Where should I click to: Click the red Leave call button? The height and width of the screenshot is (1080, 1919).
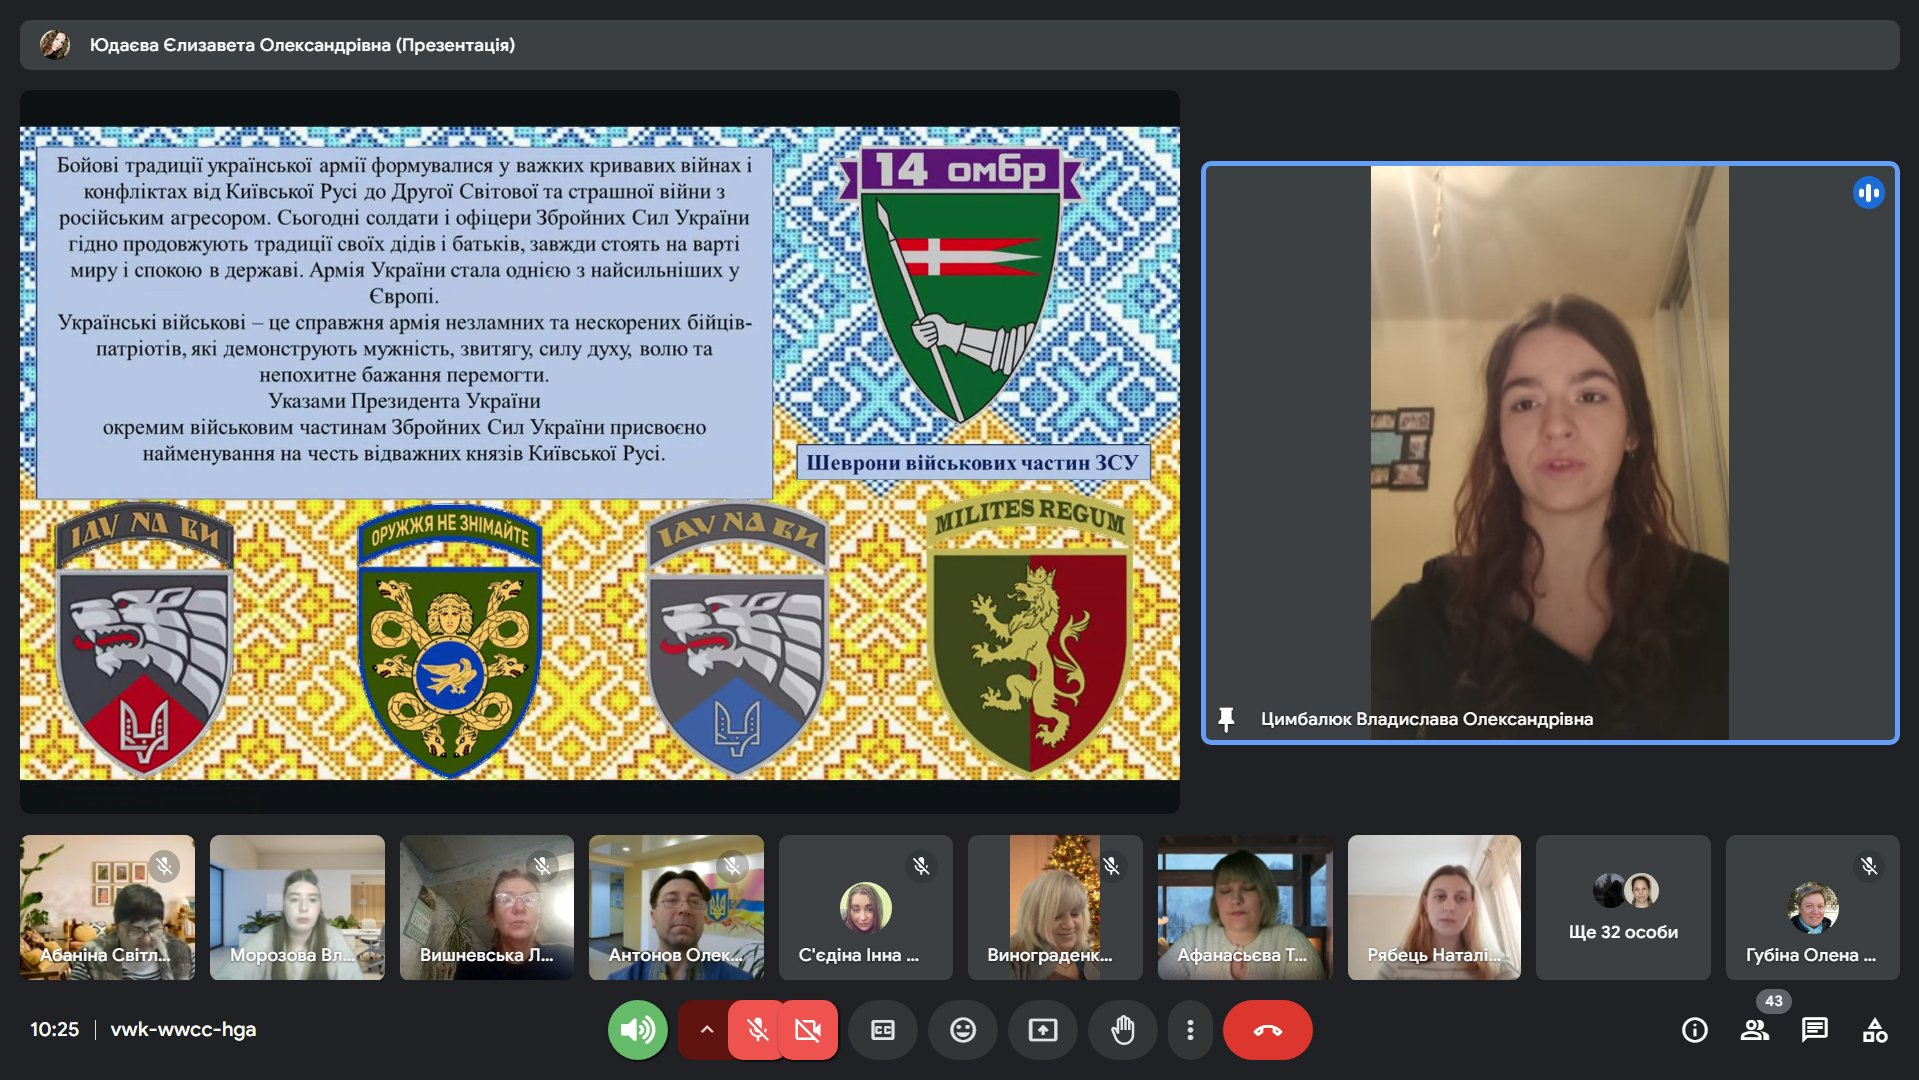tap(1268, 1029)
